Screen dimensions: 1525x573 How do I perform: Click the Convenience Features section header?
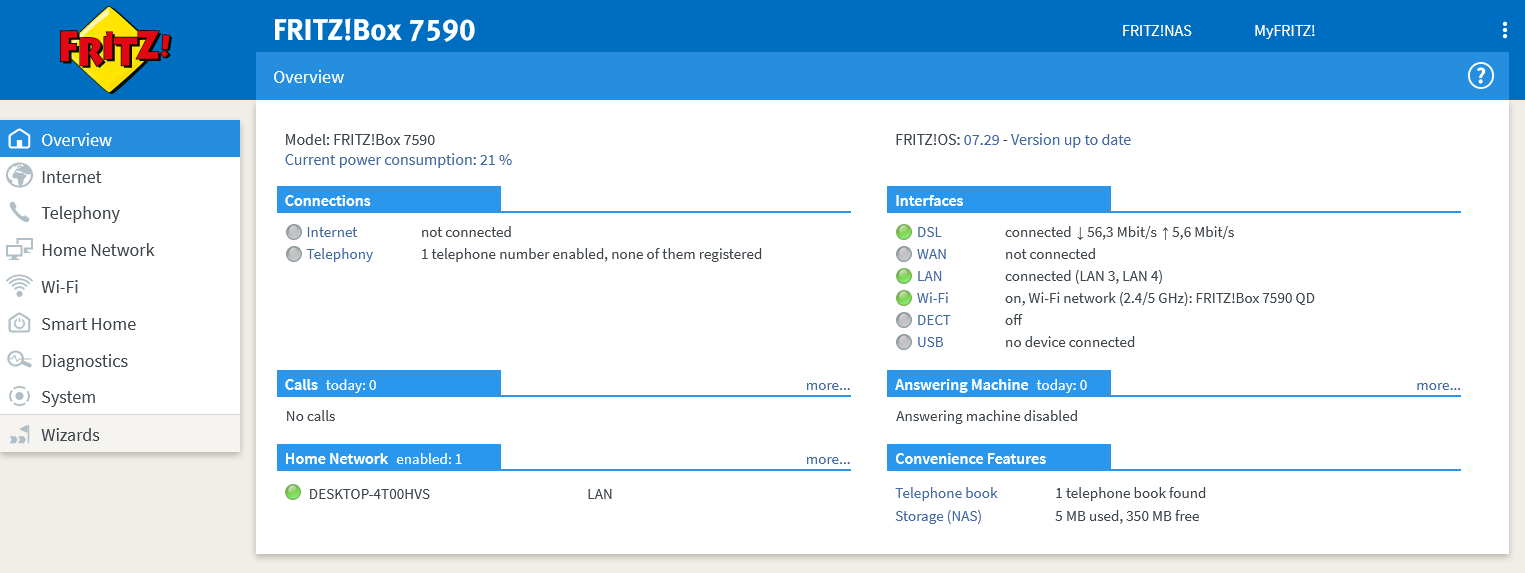coord(999,458)
